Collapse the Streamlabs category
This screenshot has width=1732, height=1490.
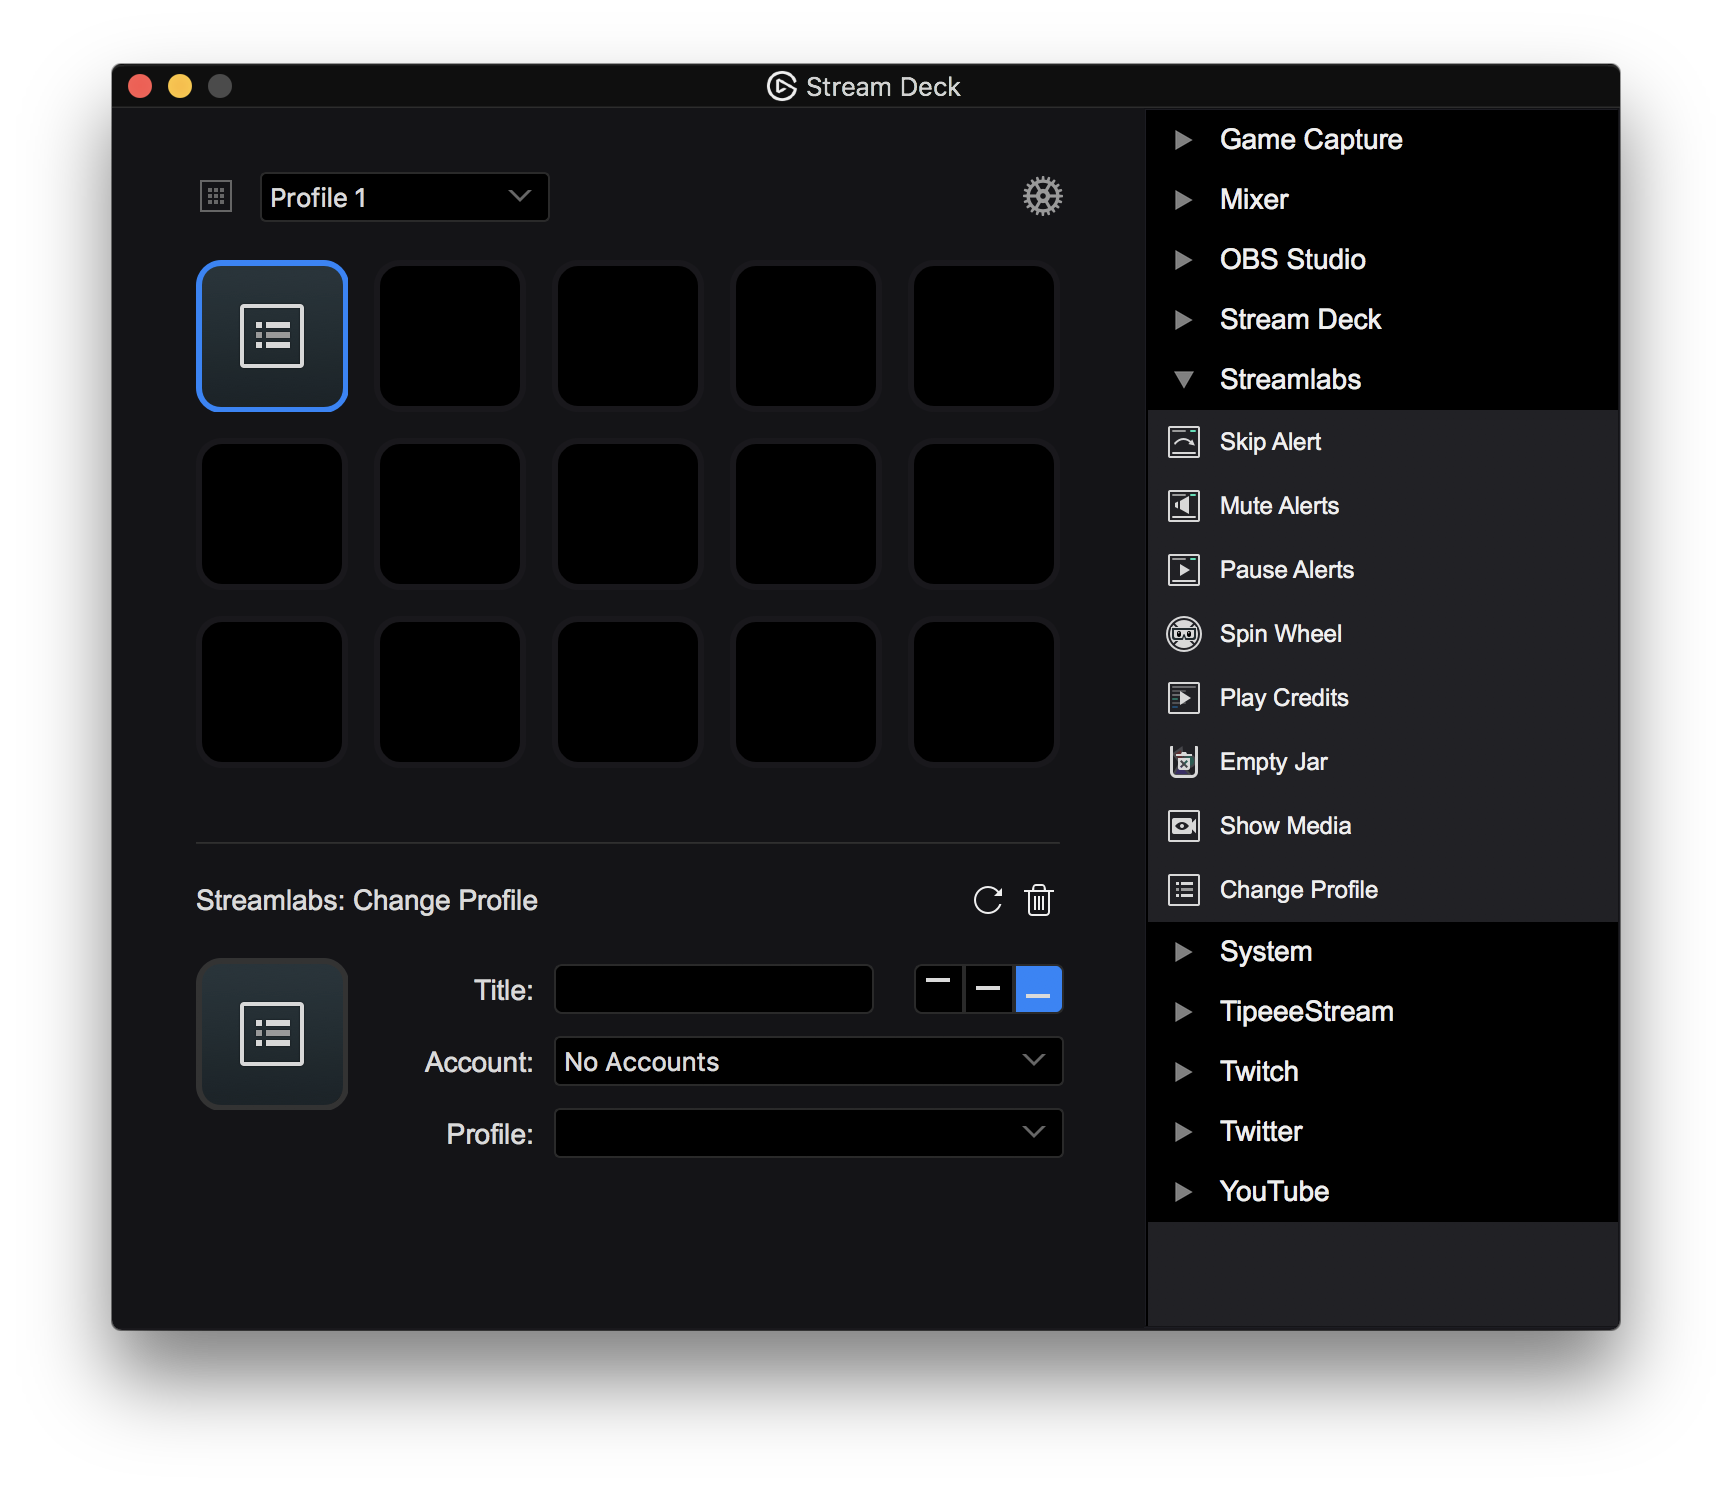click(1183, 379)
